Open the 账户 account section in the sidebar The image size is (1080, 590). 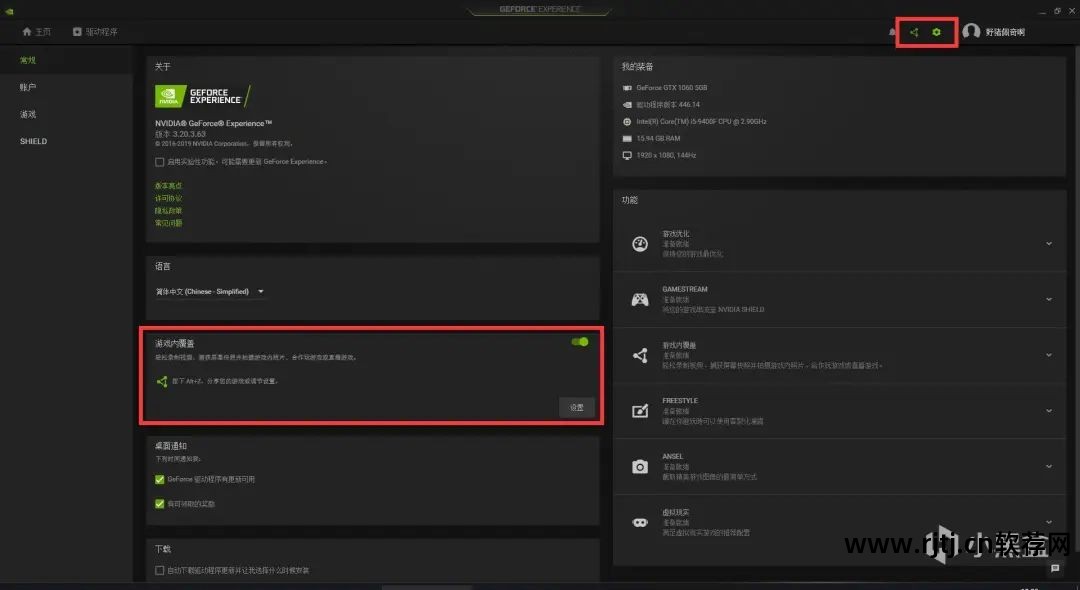tap(28, 87)
